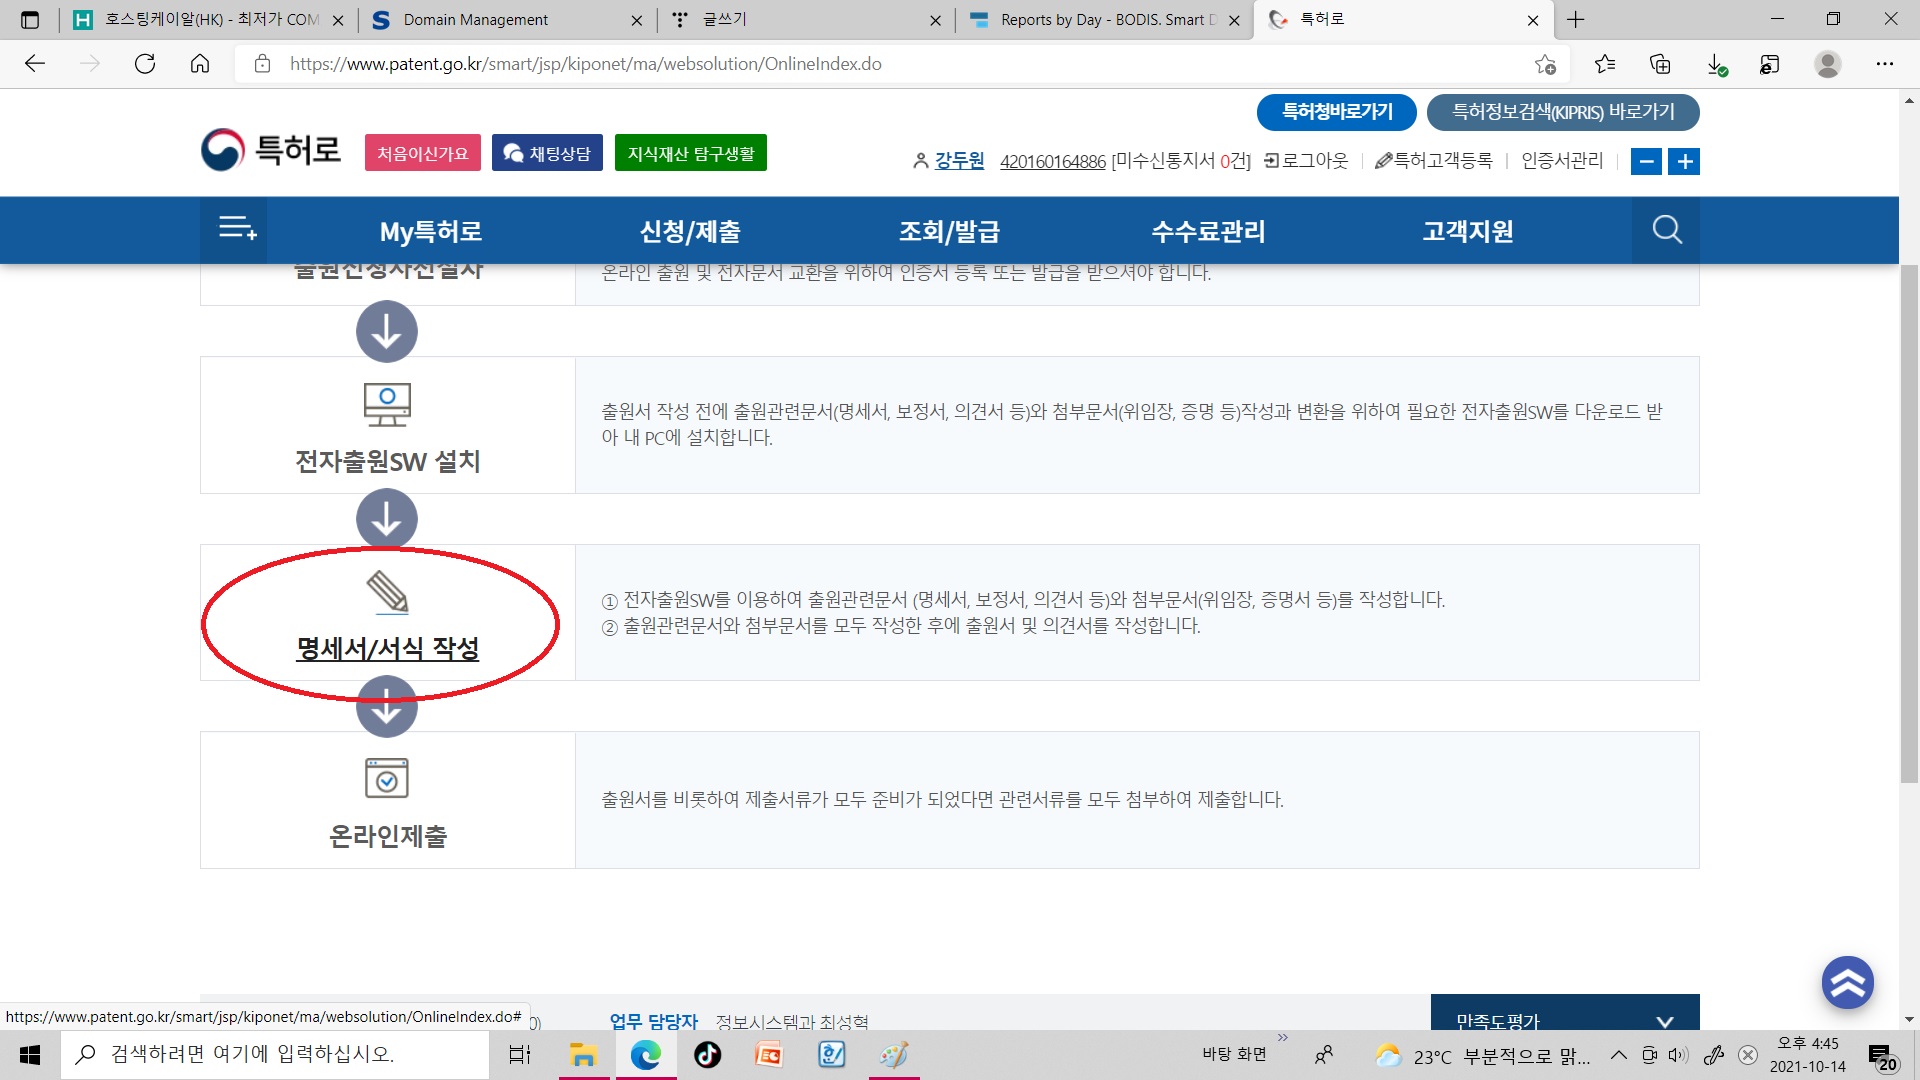
Task: Click the Windows taskbar search box
Action: click(x=276, y=1054)
